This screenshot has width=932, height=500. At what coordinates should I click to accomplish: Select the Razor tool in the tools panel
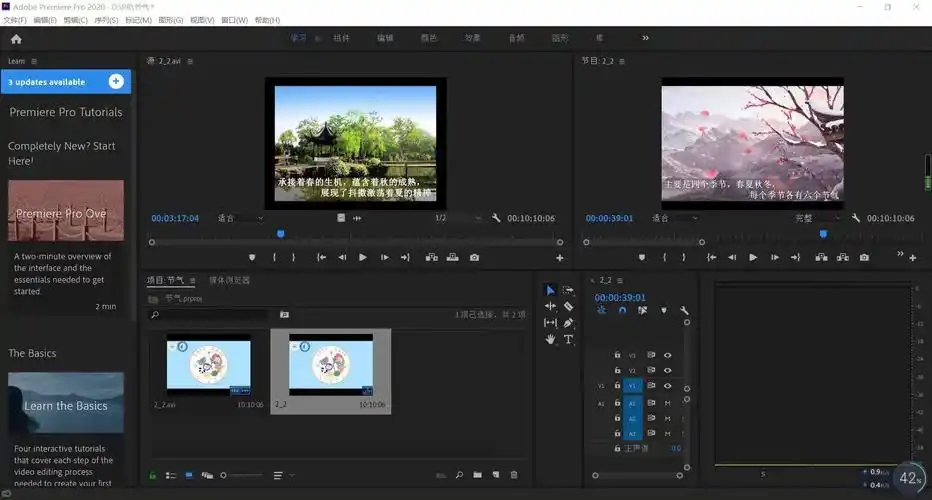tap(568, 307)
